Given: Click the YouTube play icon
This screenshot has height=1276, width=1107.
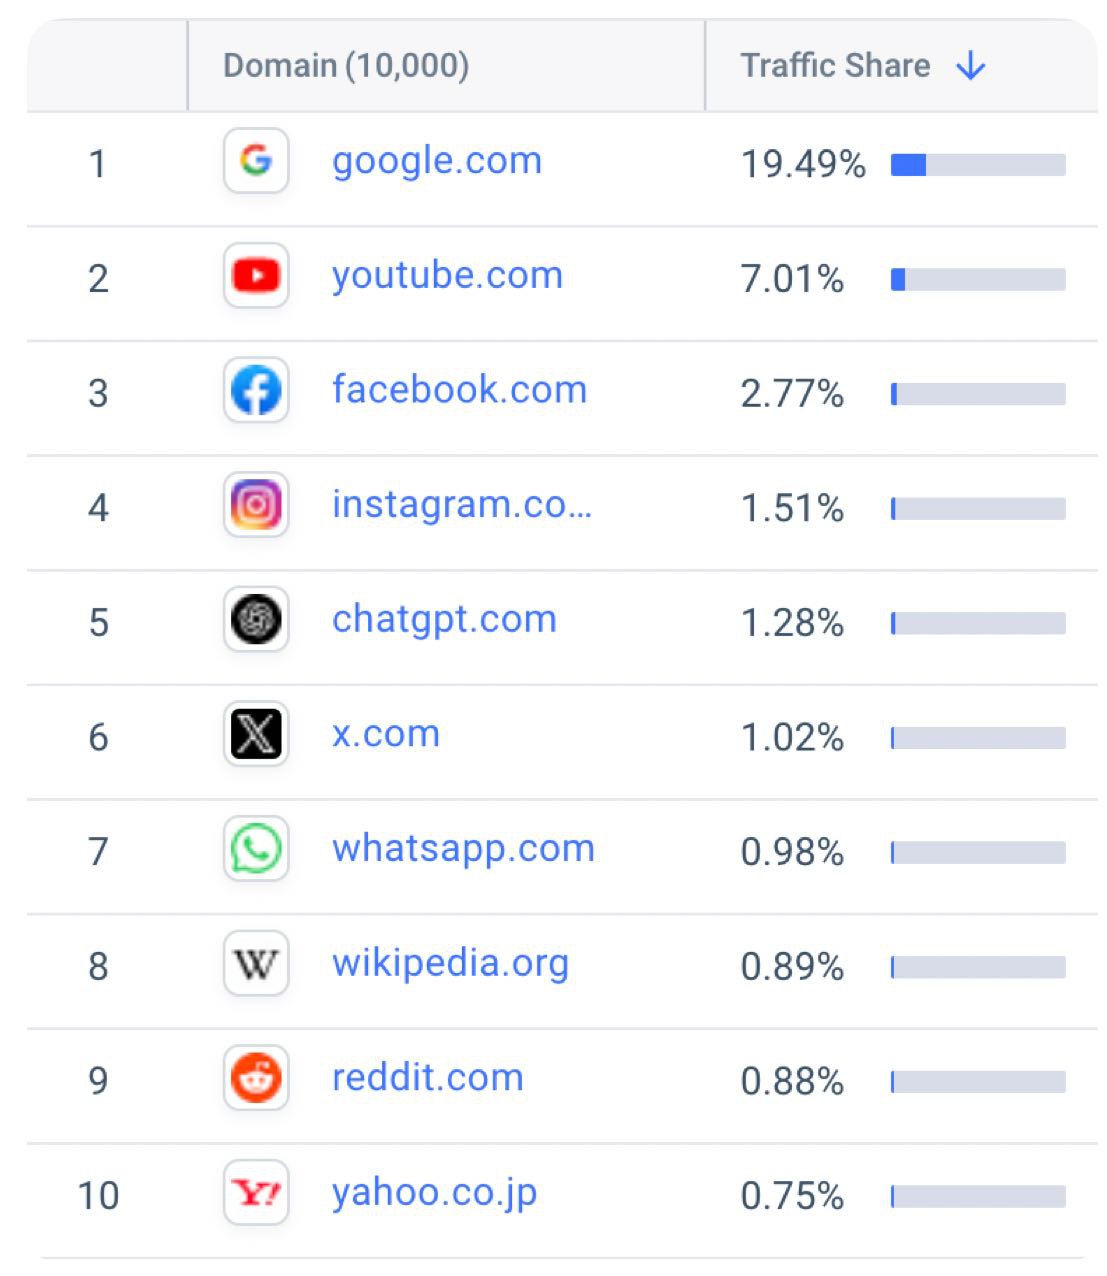Looking at the screenshot, I should pos(256,275).
